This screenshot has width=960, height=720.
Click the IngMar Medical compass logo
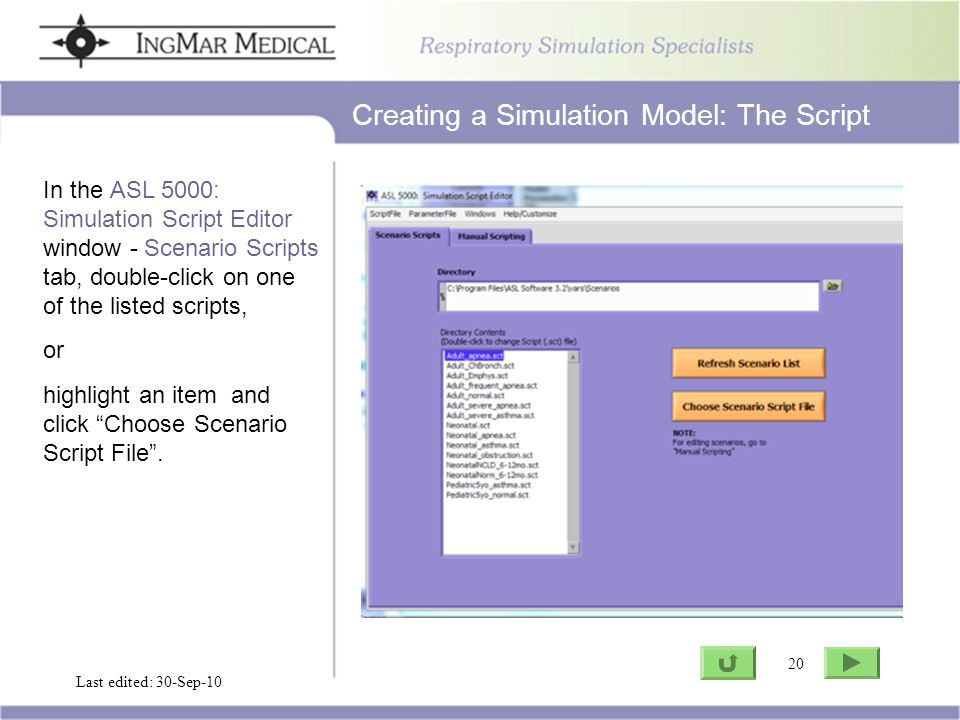(x=81, y=42)
